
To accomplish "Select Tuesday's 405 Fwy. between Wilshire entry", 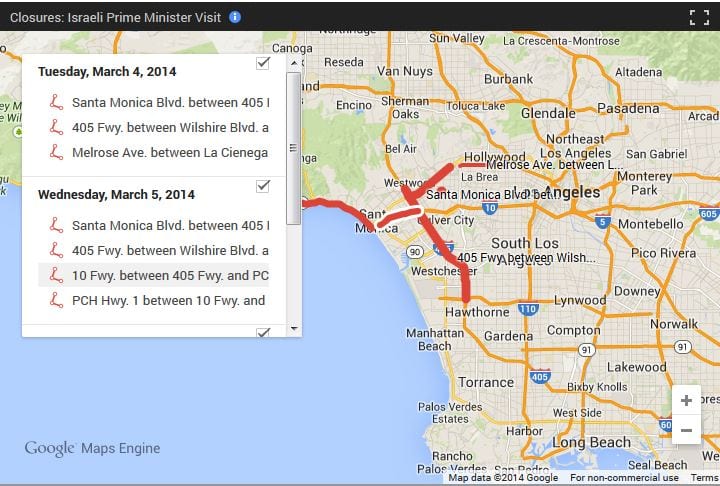I will point(153,127).
